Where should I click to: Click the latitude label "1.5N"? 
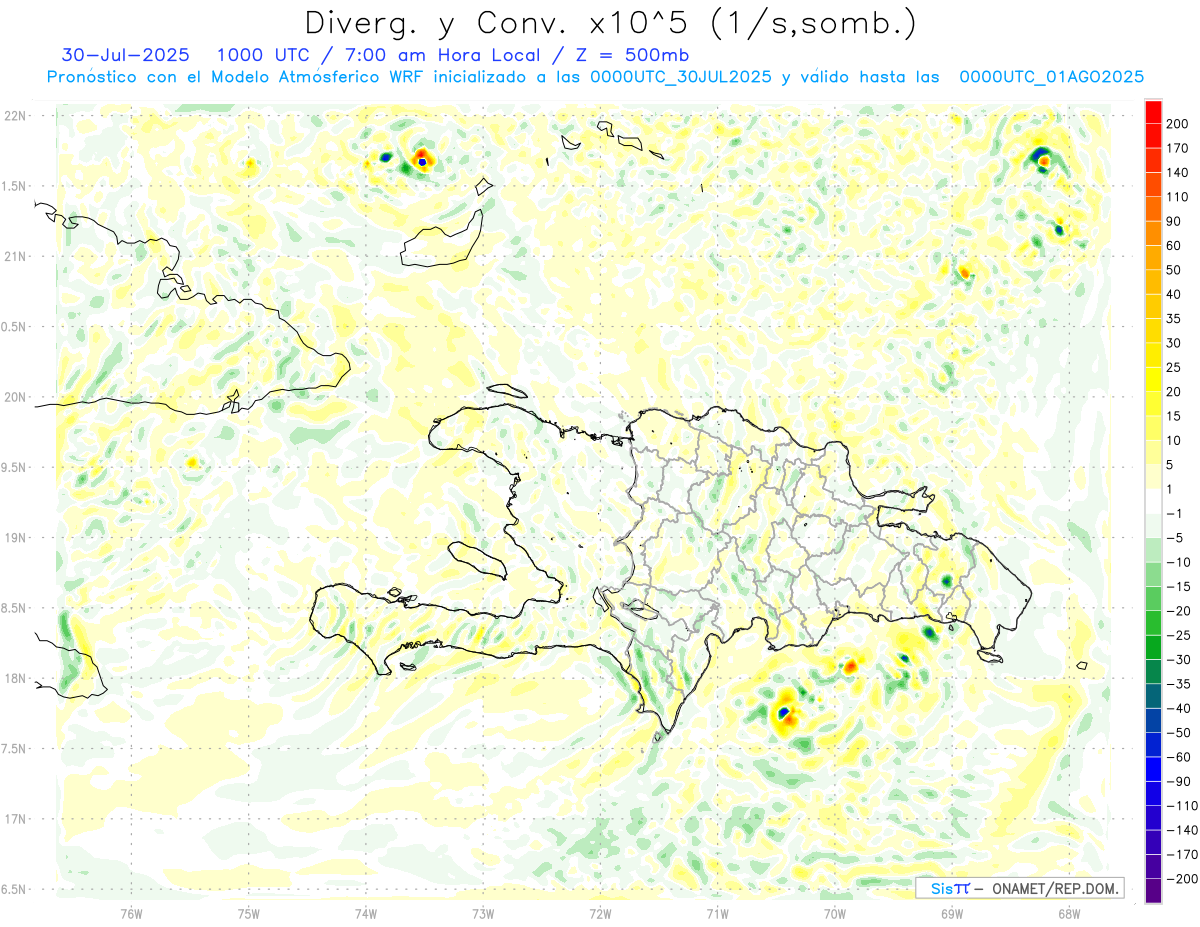pyautogui.click(x=15, y=186)
